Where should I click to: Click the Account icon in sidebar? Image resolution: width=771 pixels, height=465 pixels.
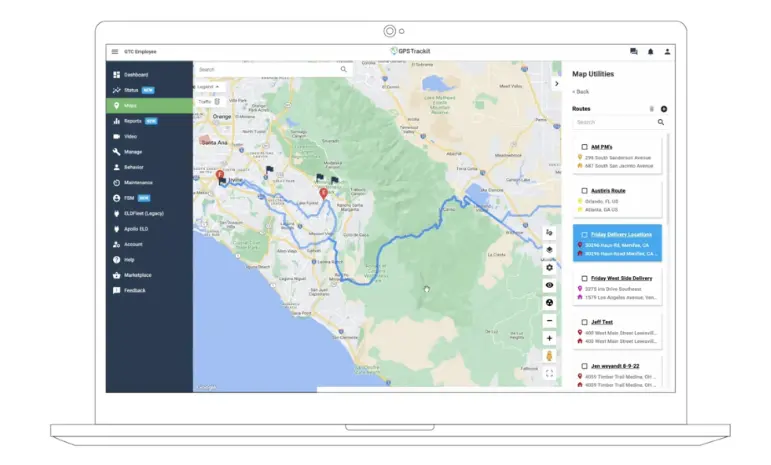tap(117, 244)
